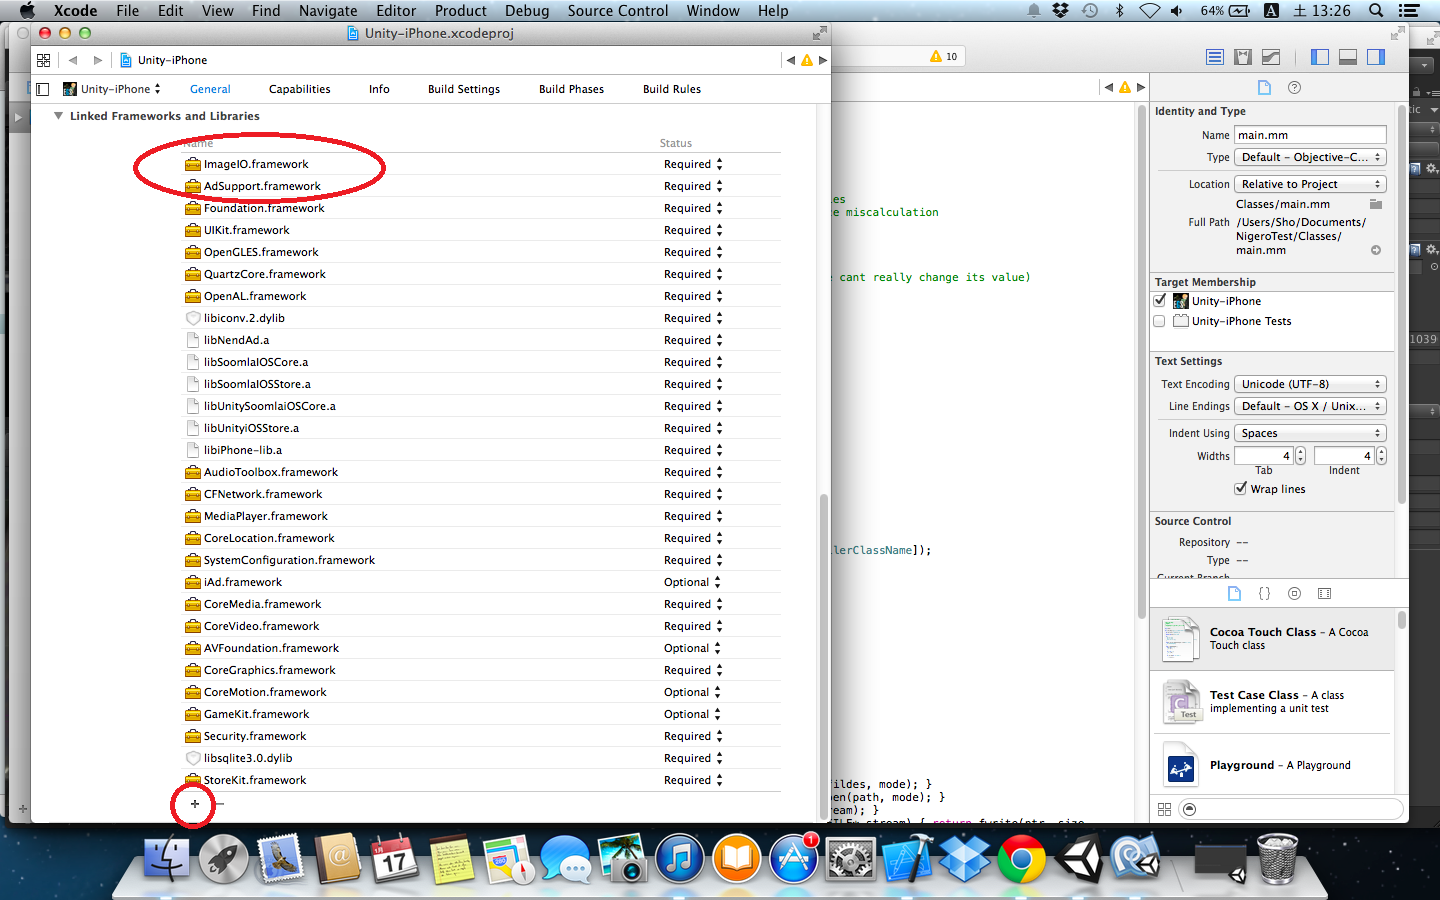The image size is (1440, 900).
Task: Select the Assistant editor button
Action: point(1243,57)
